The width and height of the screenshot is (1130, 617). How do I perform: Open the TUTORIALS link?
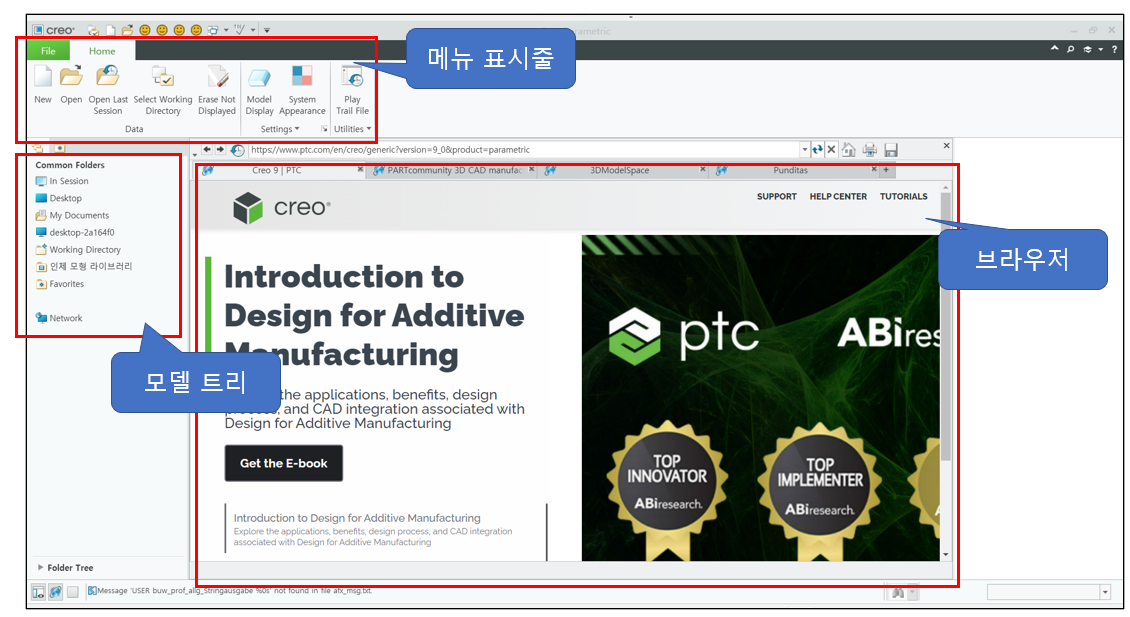[x=903, y=196]
